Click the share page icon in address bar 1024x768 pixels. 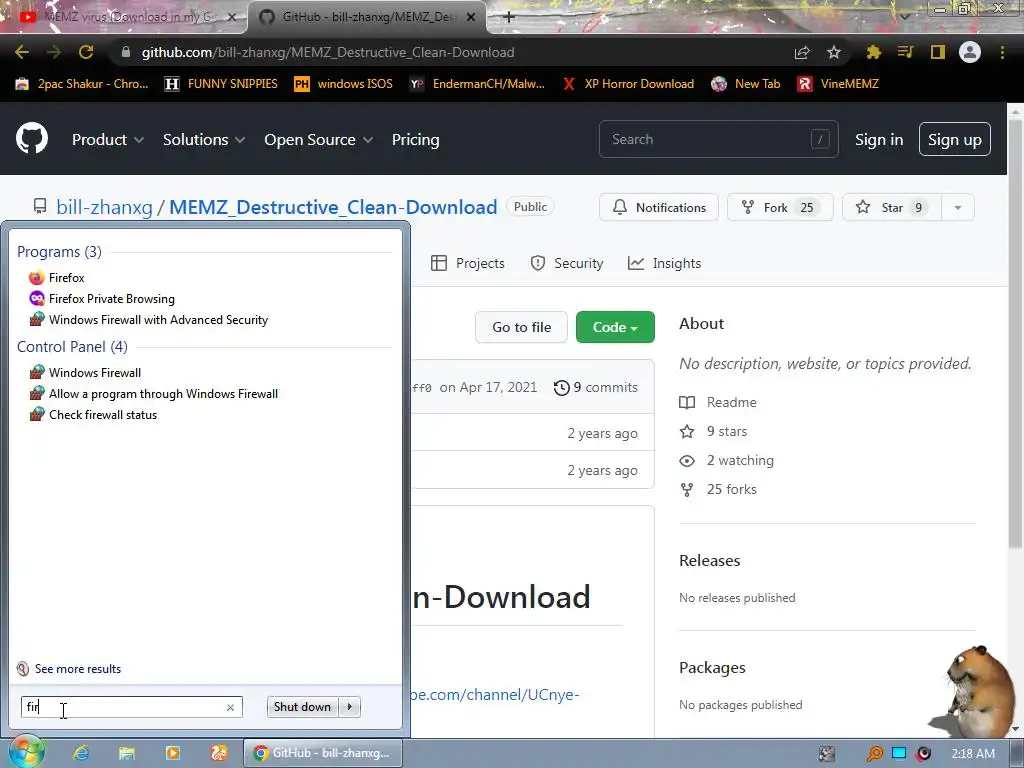pos(802,52)
